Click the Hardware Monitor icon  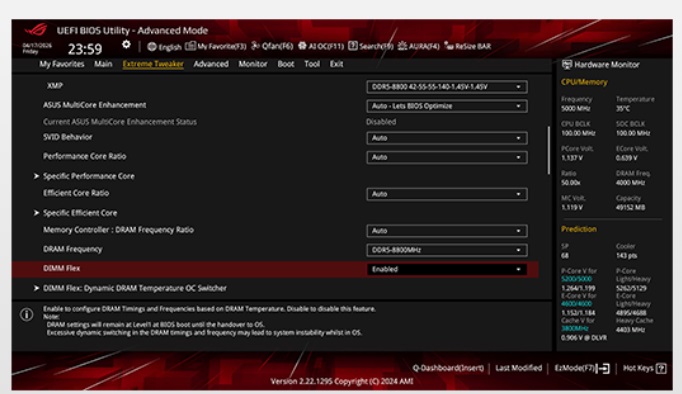point(567,65)
